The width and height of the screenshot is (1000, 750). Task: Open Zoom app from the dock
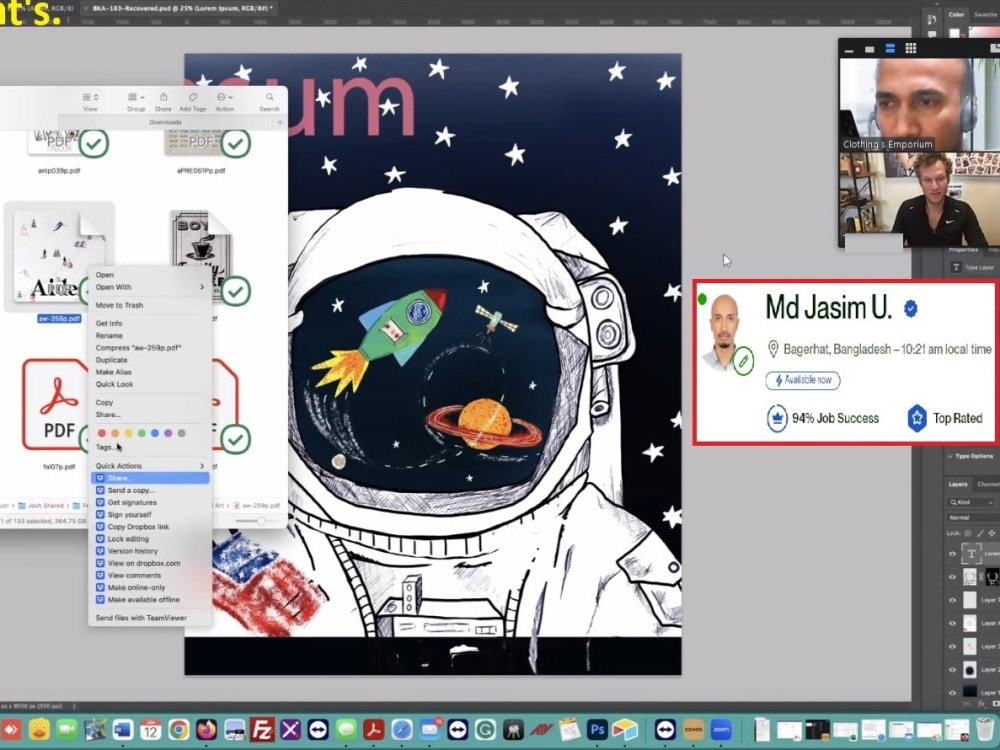click(721, 730)
